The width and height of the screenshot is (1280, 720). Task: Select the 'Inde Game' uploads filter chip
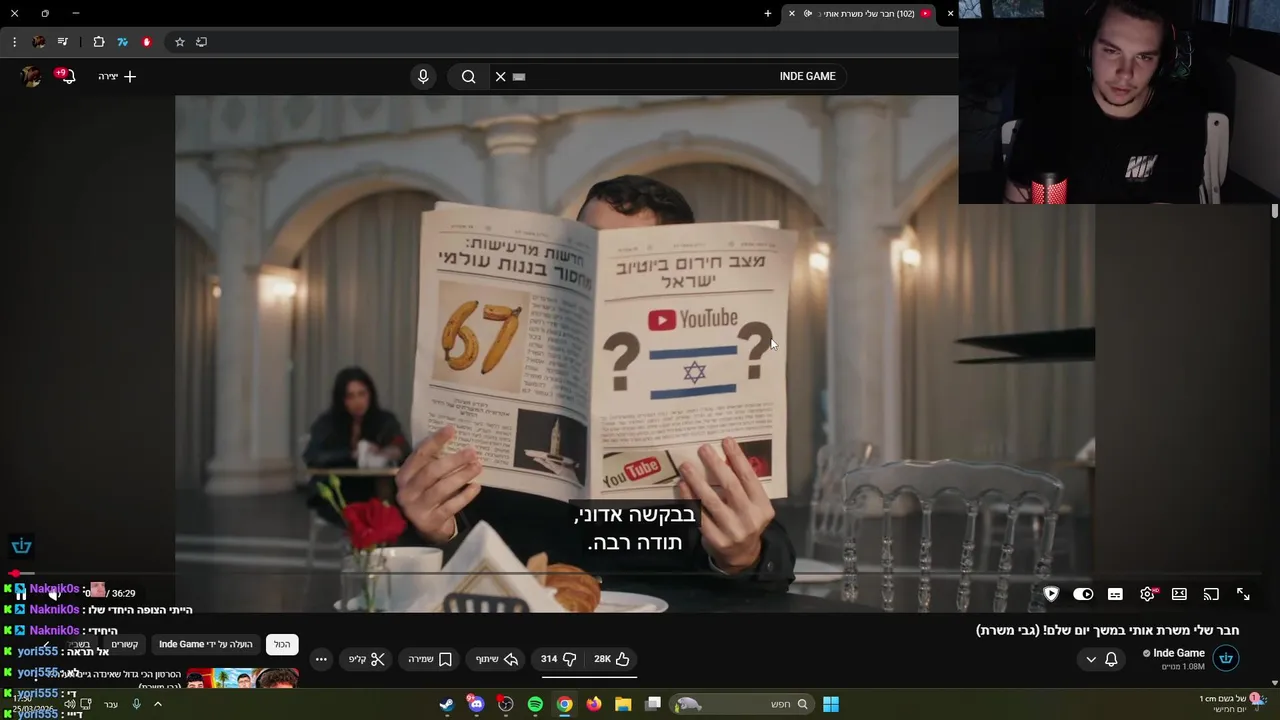click(206, 644)
